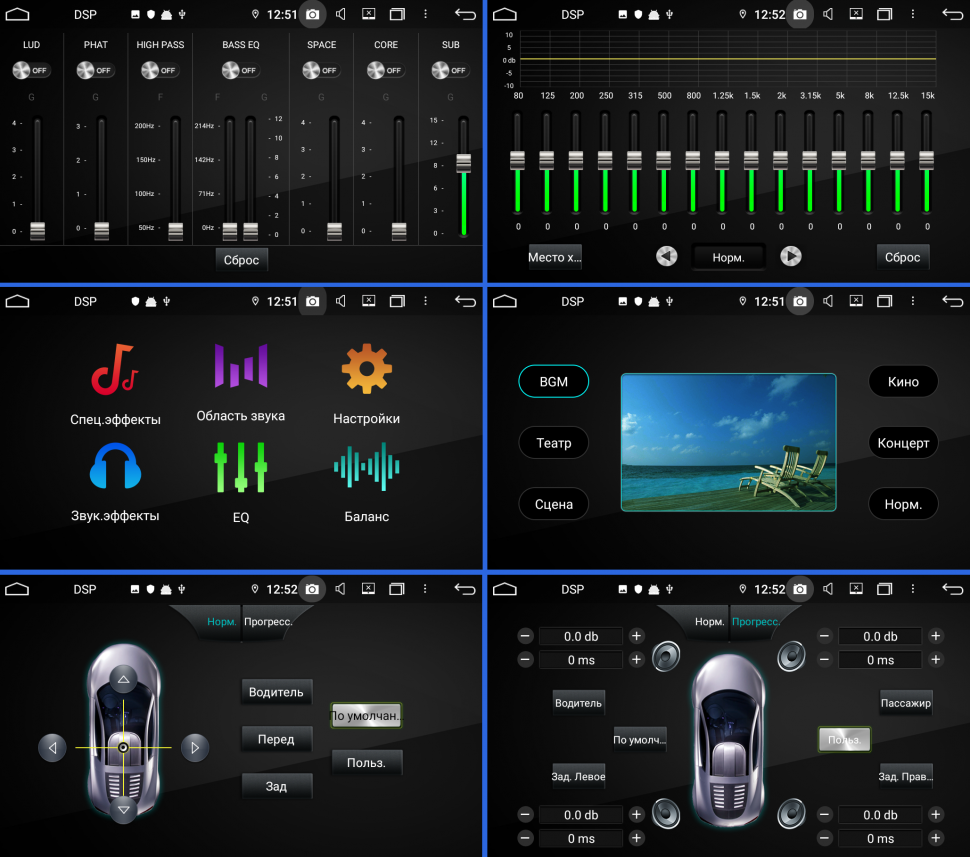
Task: Click the Место х... button
Action: pyautogui.click(x=554, y=257)
